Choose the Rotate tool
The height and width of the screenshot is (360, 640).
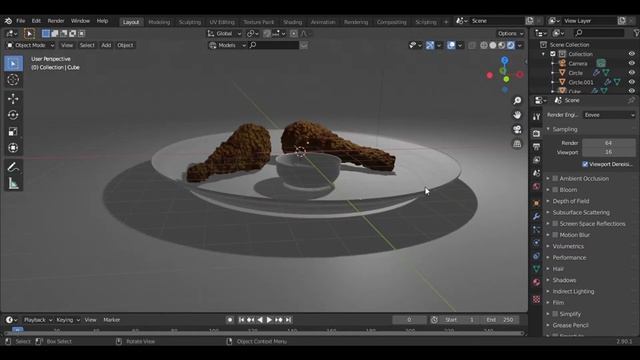coord(13,115)
